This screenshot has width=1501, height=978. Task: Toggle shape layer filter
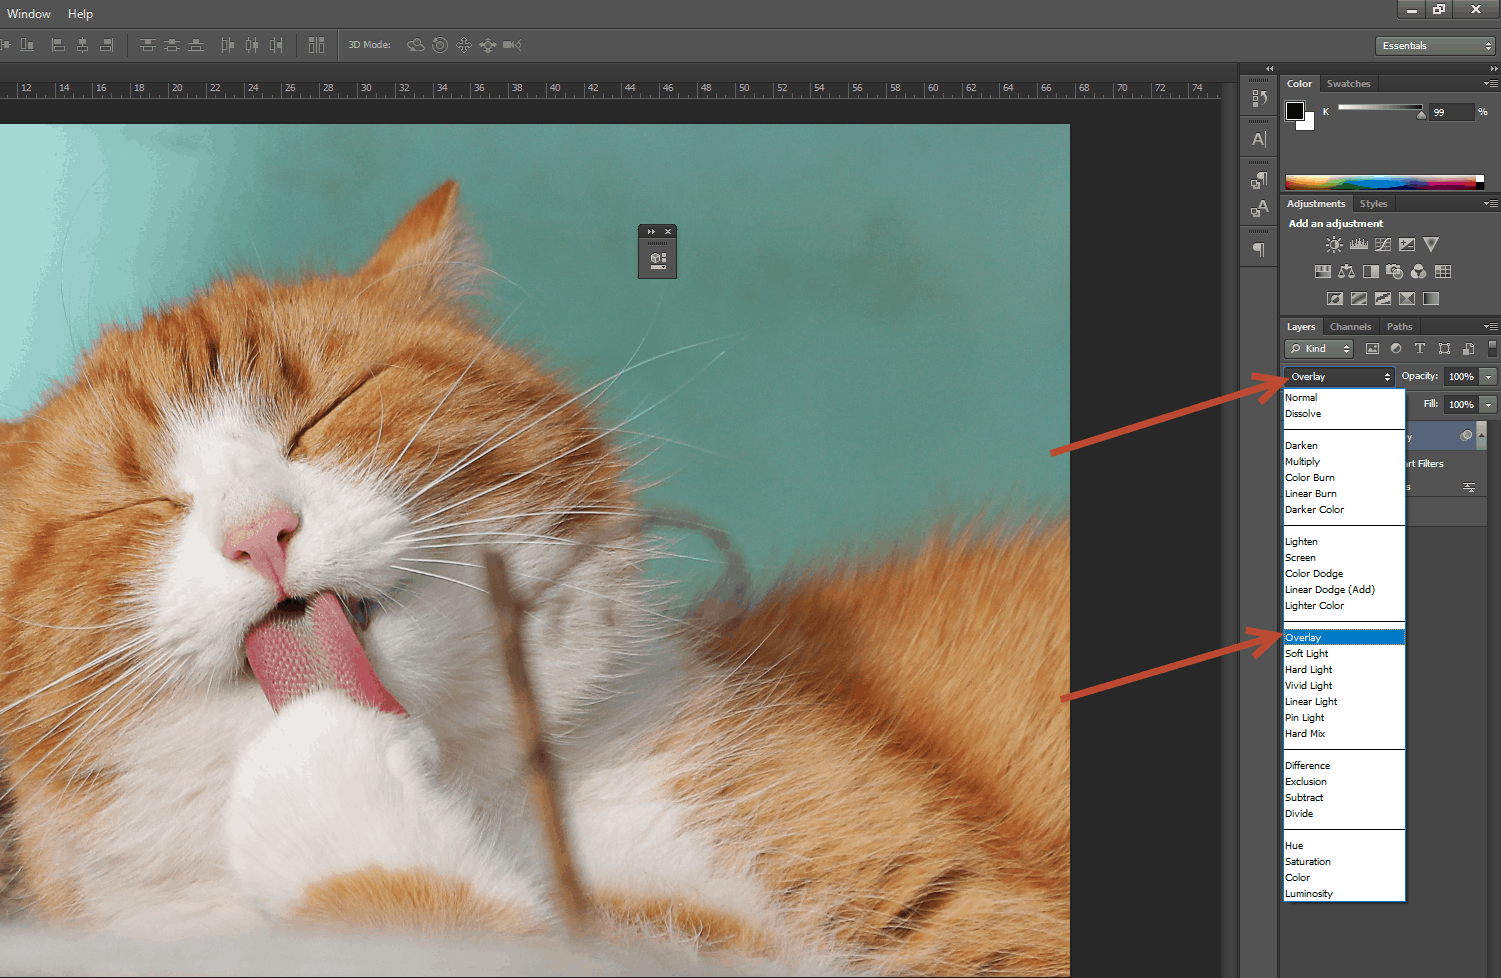pos(1444,349)
